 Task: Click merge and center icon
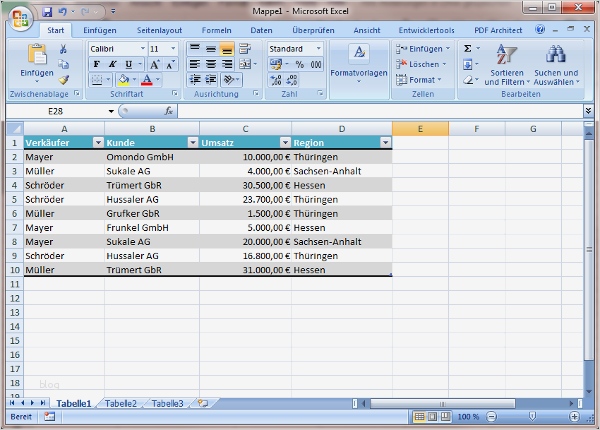(x=245, y=64)
